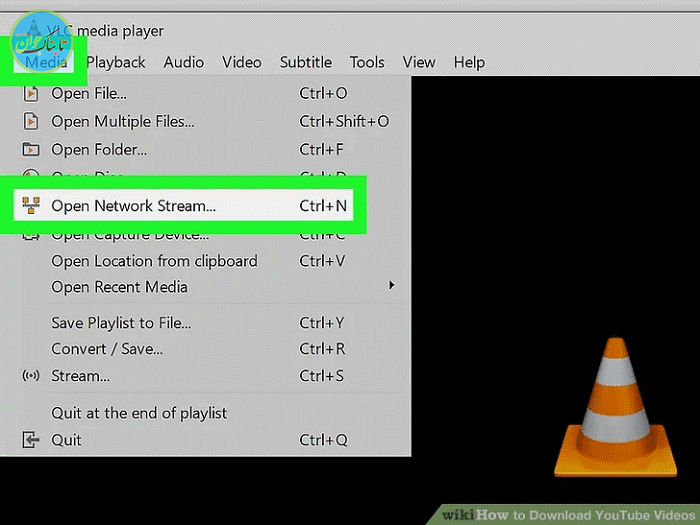Expand the Open Recent Media submenu arrow
700x525 pixels.
click(x=391, y=287)
